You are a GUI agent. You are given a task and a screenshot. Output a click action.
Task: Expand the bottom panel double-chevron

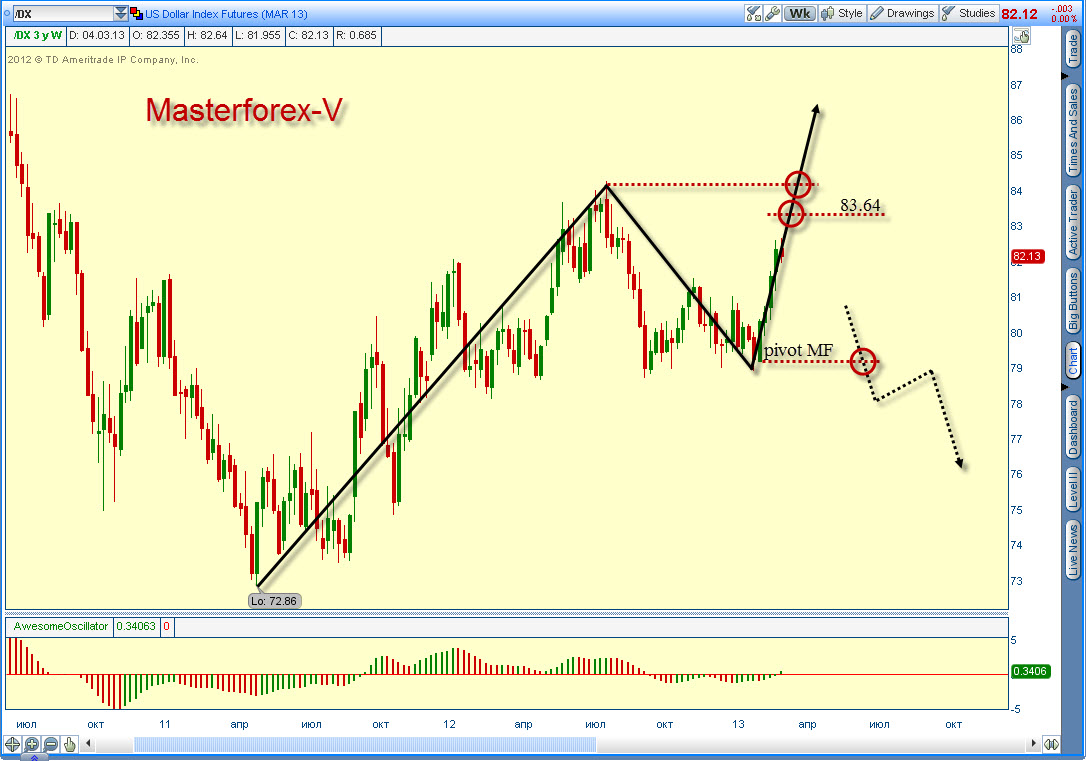pos(34,758)
